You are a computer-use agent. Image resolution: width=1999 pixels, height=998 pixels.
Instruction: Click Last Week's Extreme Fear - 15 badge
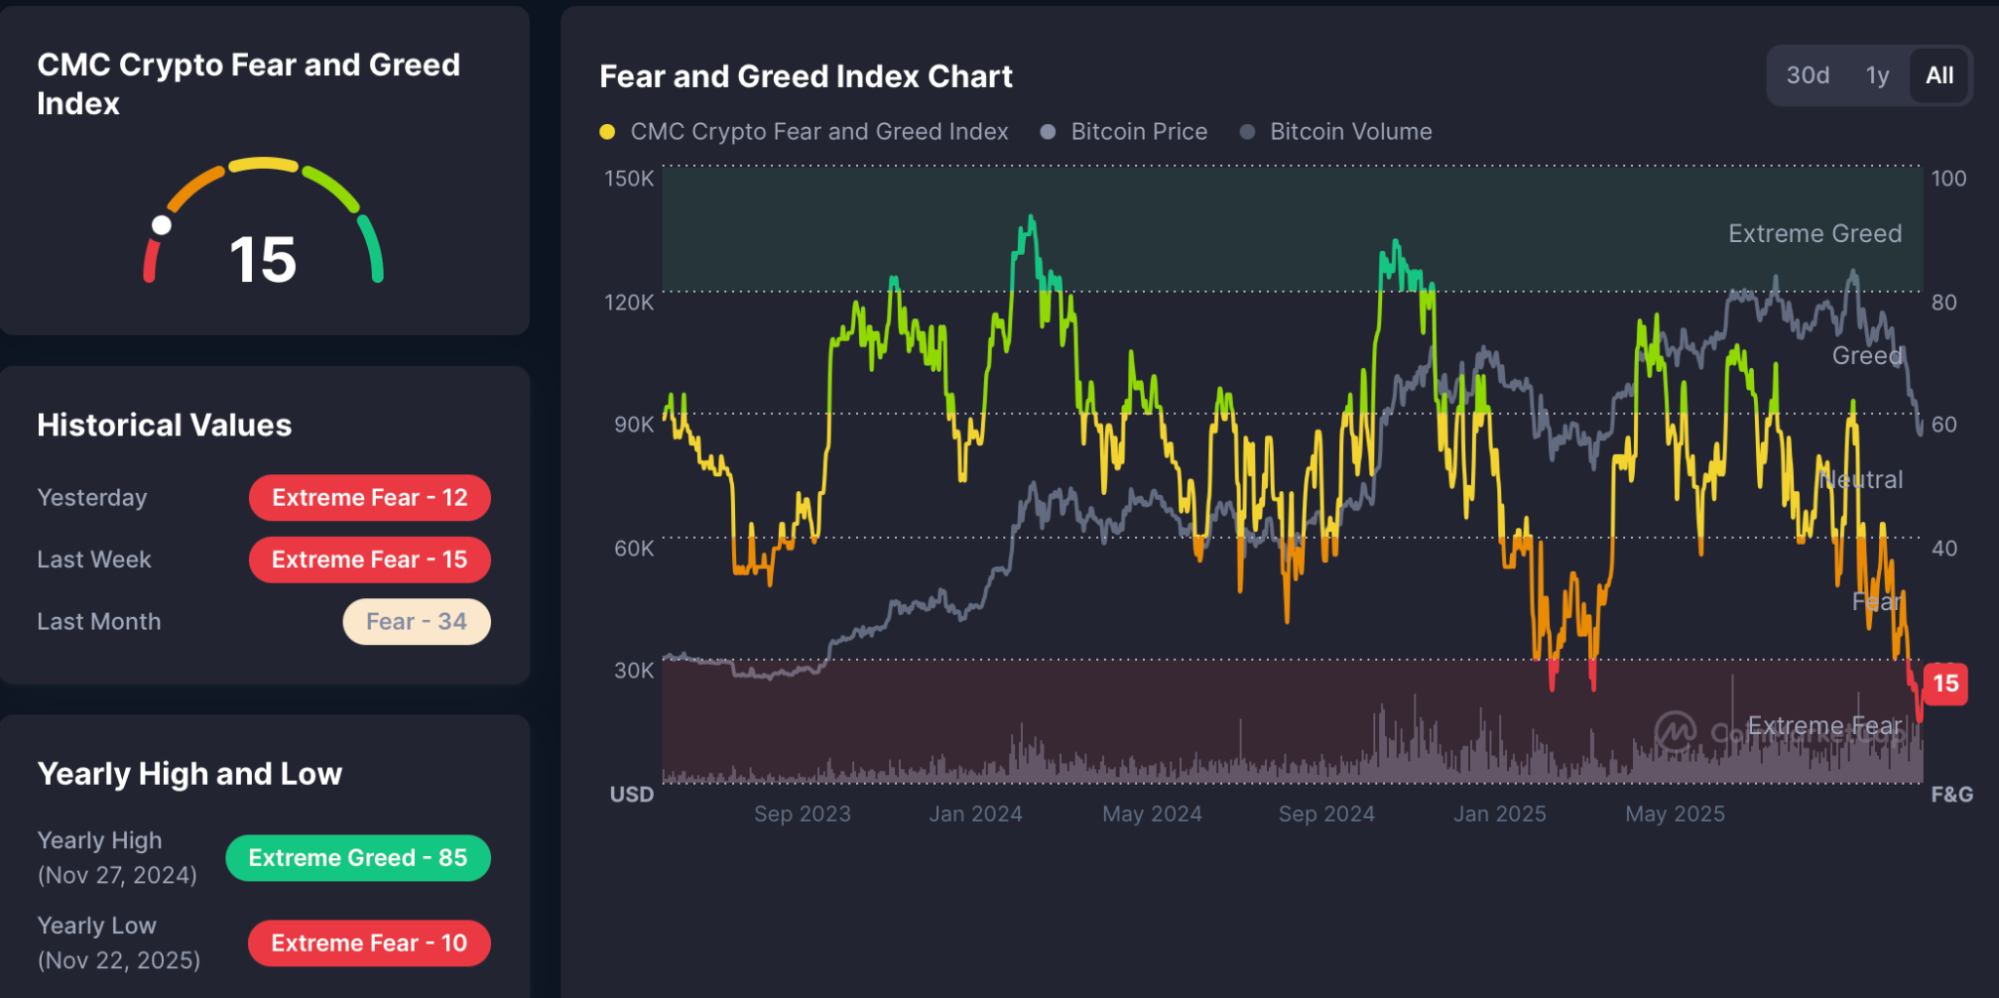coord(369,560)
